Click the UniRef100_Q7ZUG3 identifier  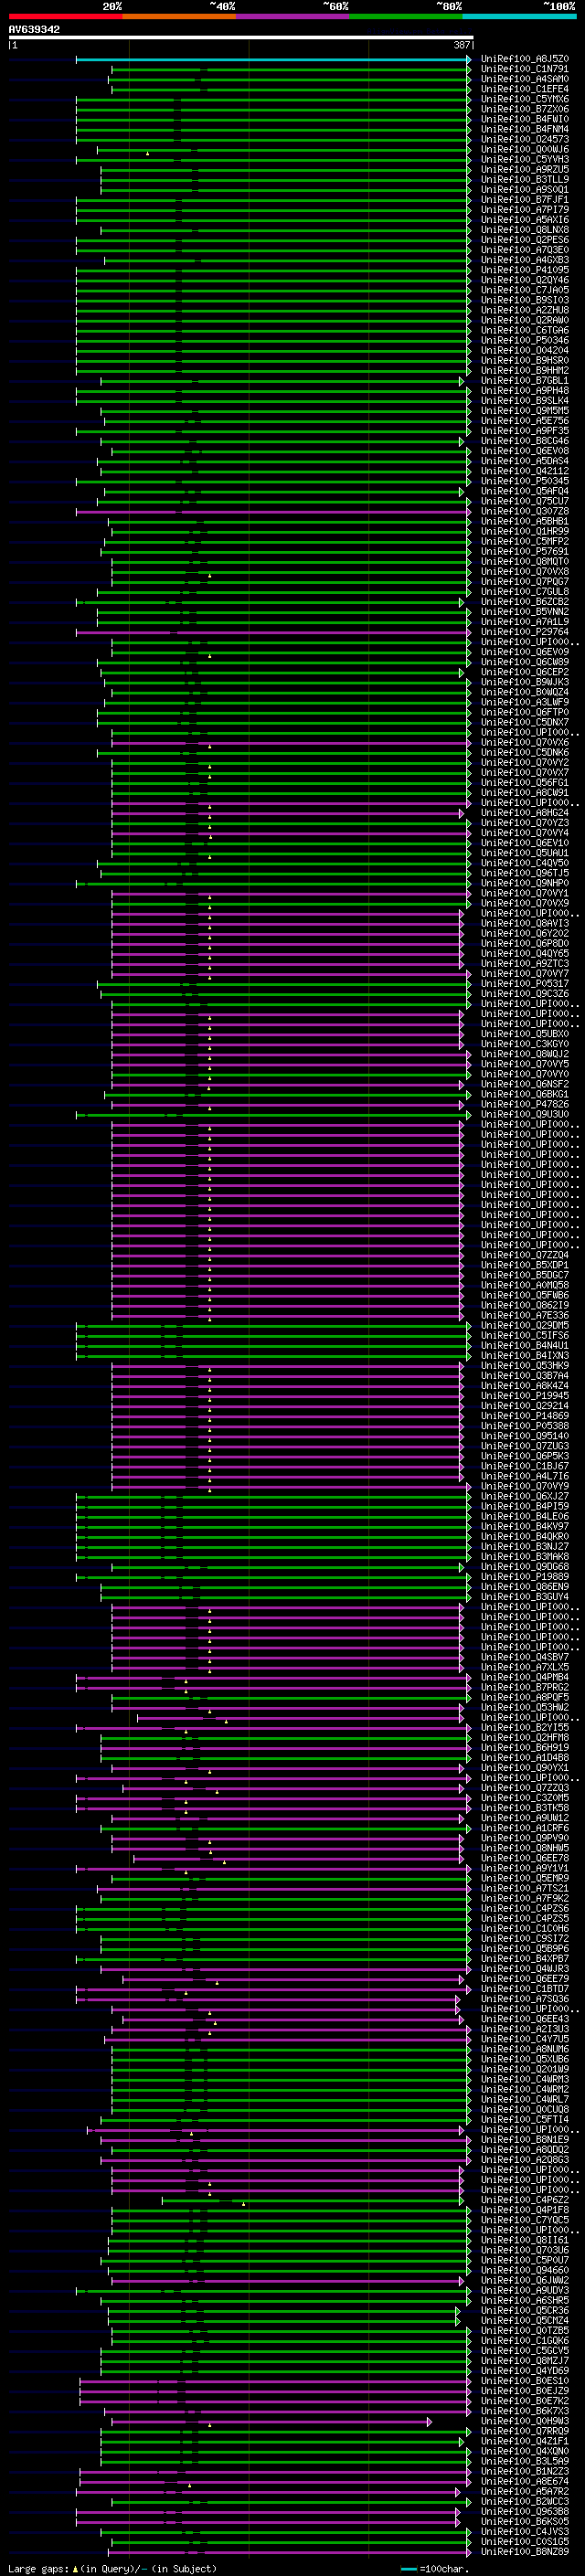click(525, 1446)
